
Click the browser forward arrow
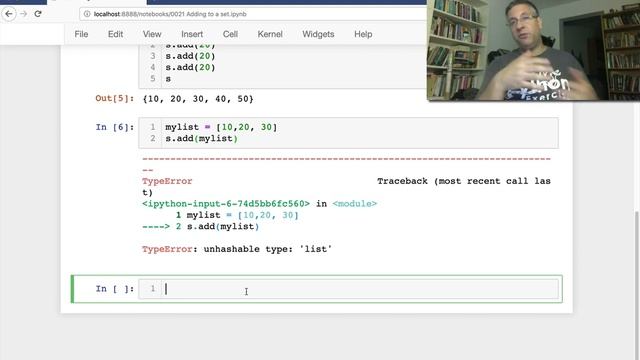(x=24, y=14)
